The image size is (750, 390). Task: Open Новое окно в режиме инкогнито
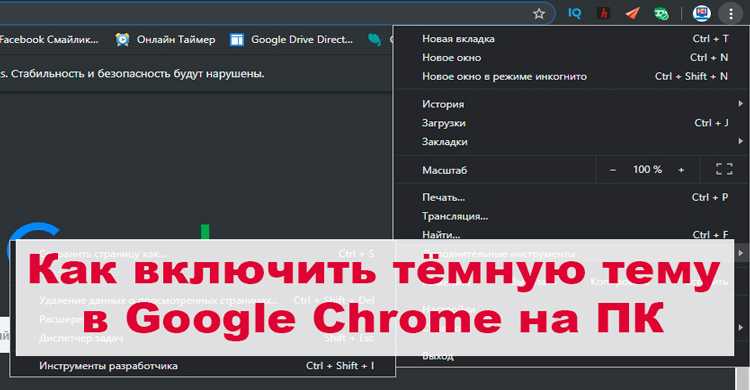[x=572, y=76]
